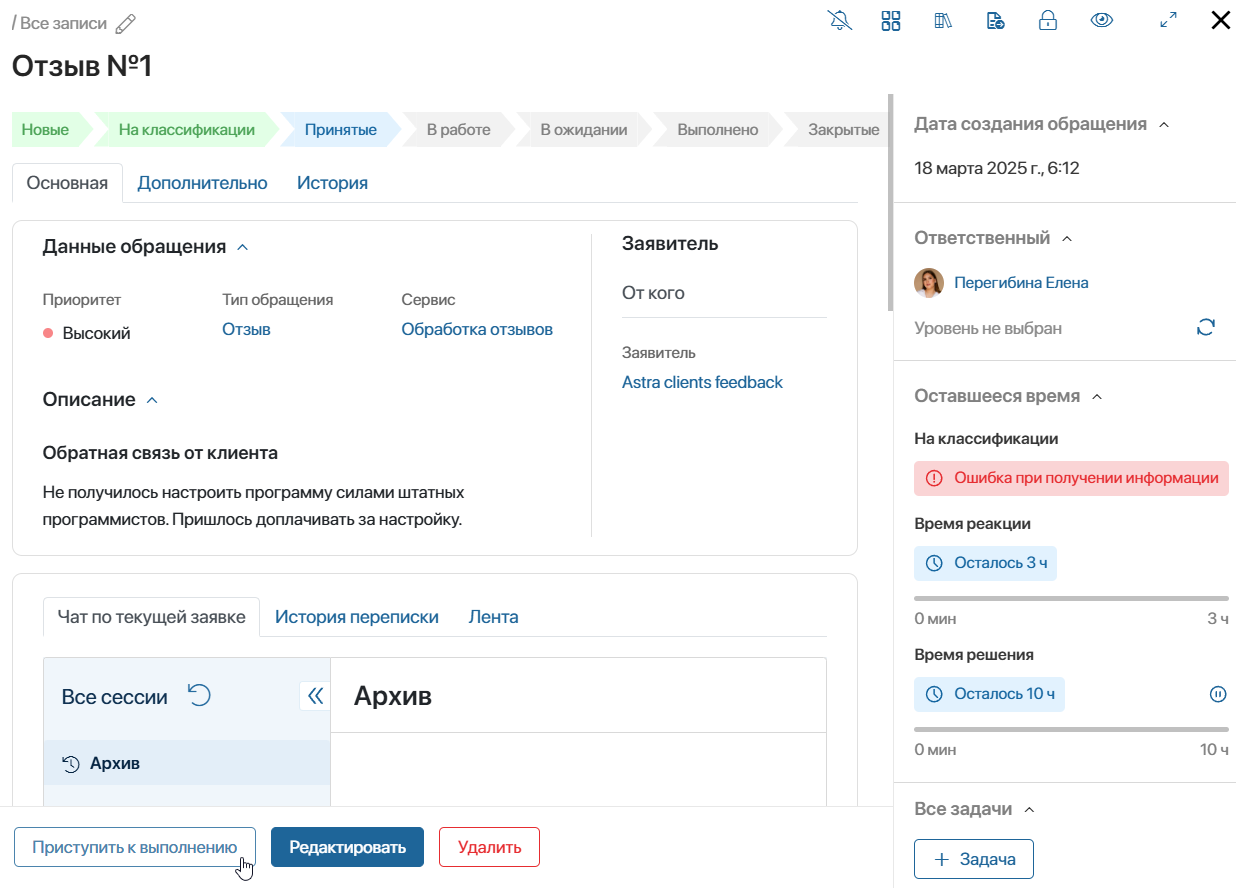Refresh responsibility level with the reload icon

tap(1206, 327)
